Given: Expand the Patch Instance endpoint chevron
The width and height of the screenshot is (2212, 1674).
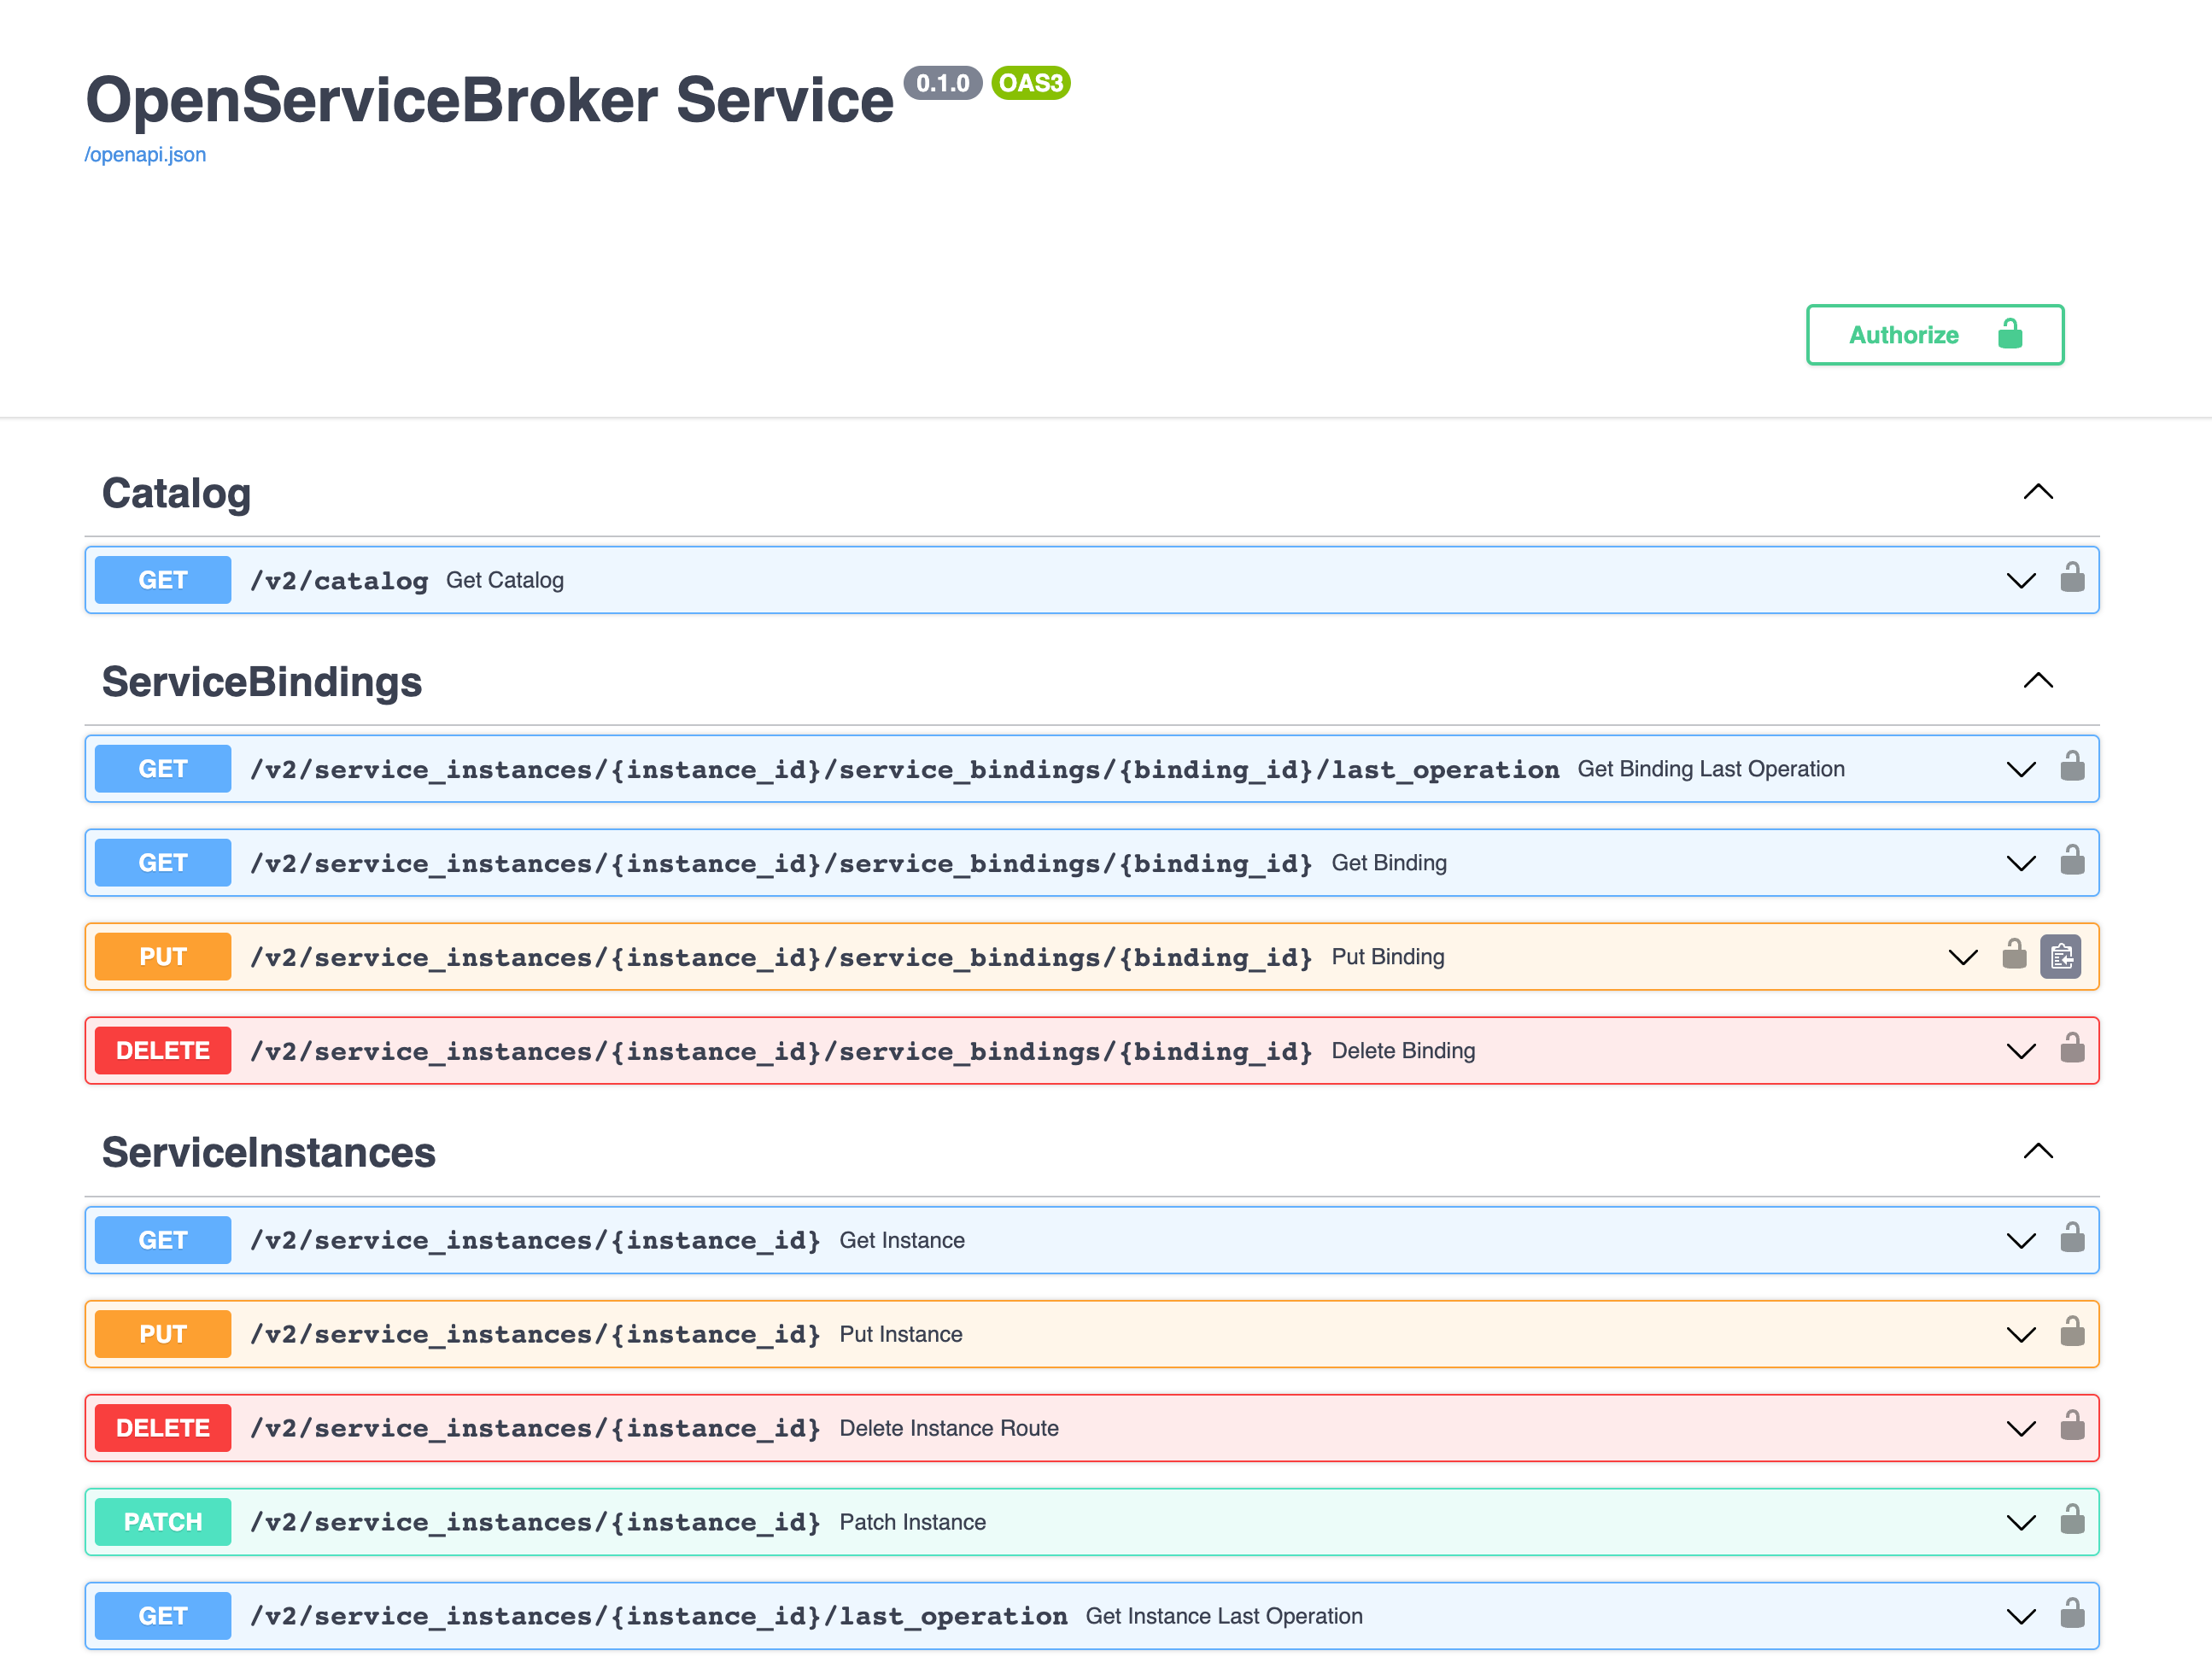Looking at the screenshot, I should pyautogui.click(x=2021, y=1523).
